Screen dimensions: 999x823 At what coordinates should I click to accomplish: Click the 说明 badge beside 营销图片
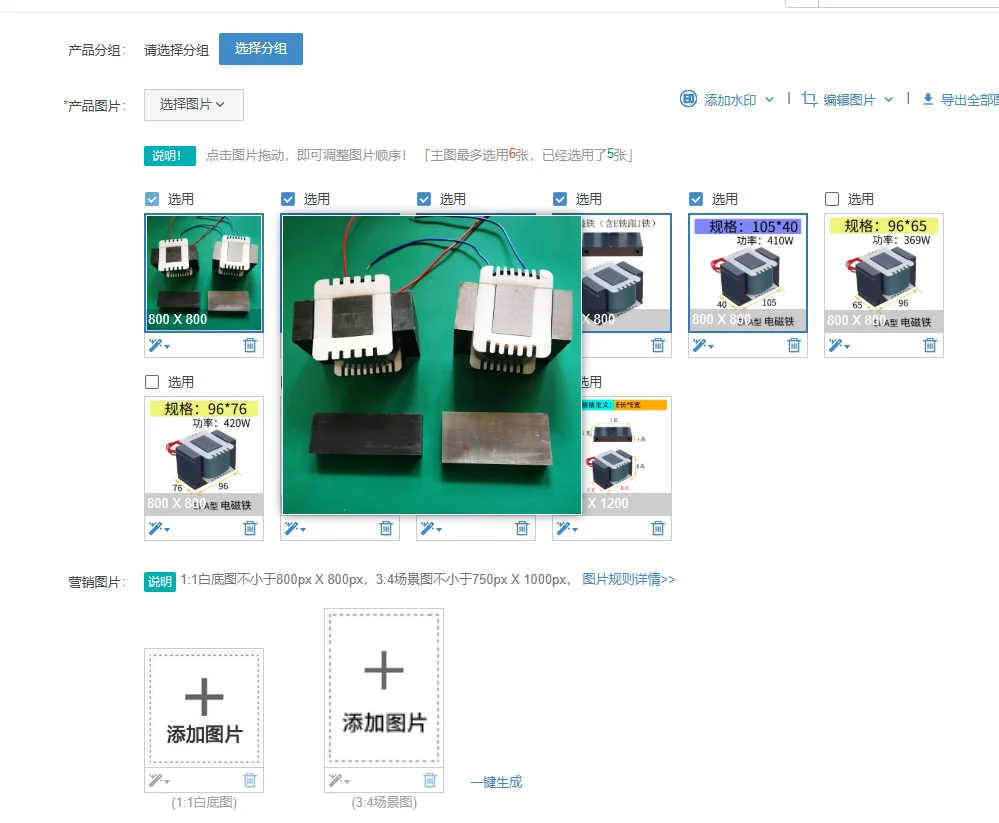coord(160,581)
